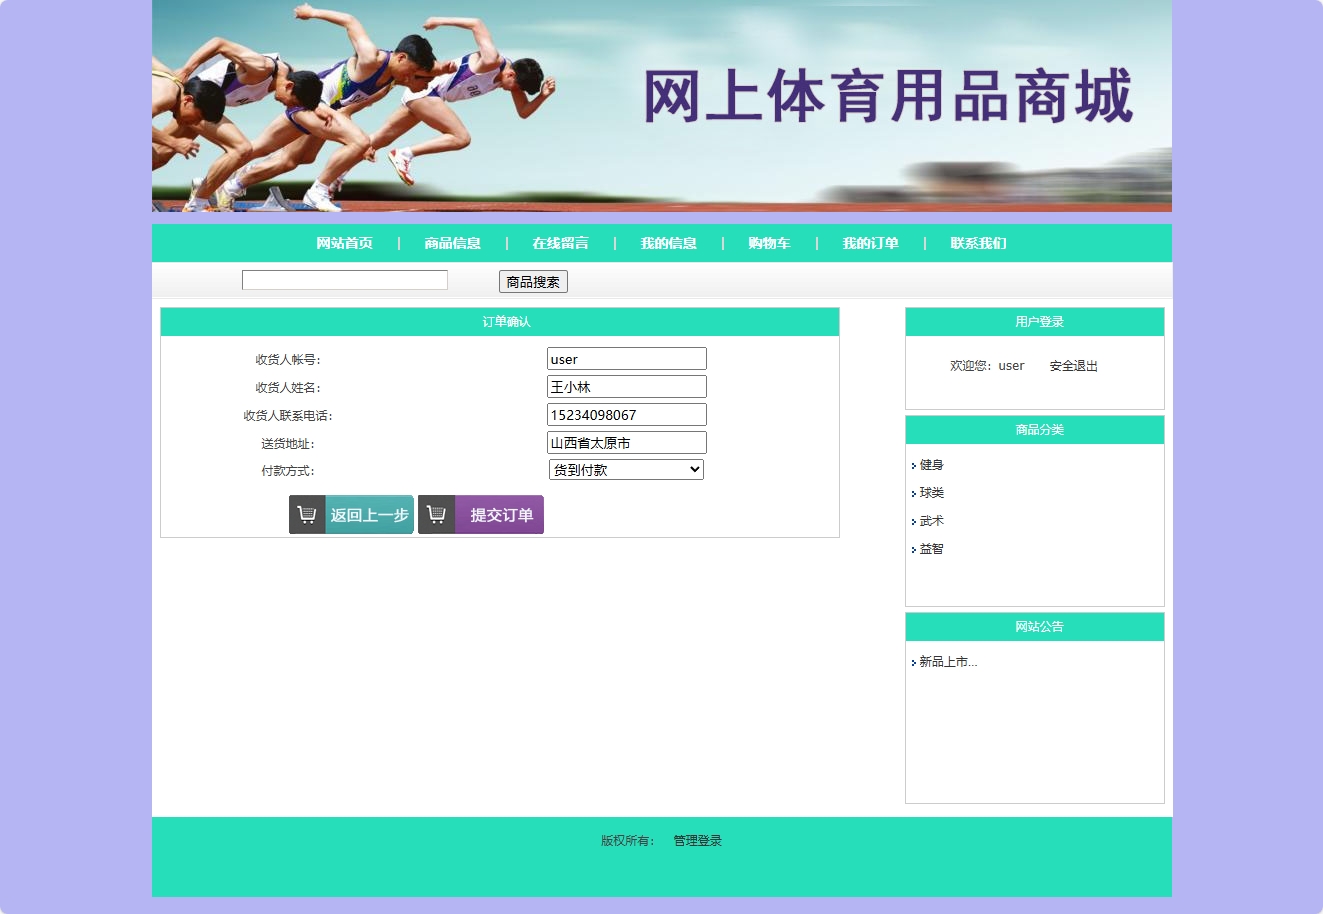Click the product search text box
Image resolution: width=1323 pixels, height=914 pixels.
point(344,280)
